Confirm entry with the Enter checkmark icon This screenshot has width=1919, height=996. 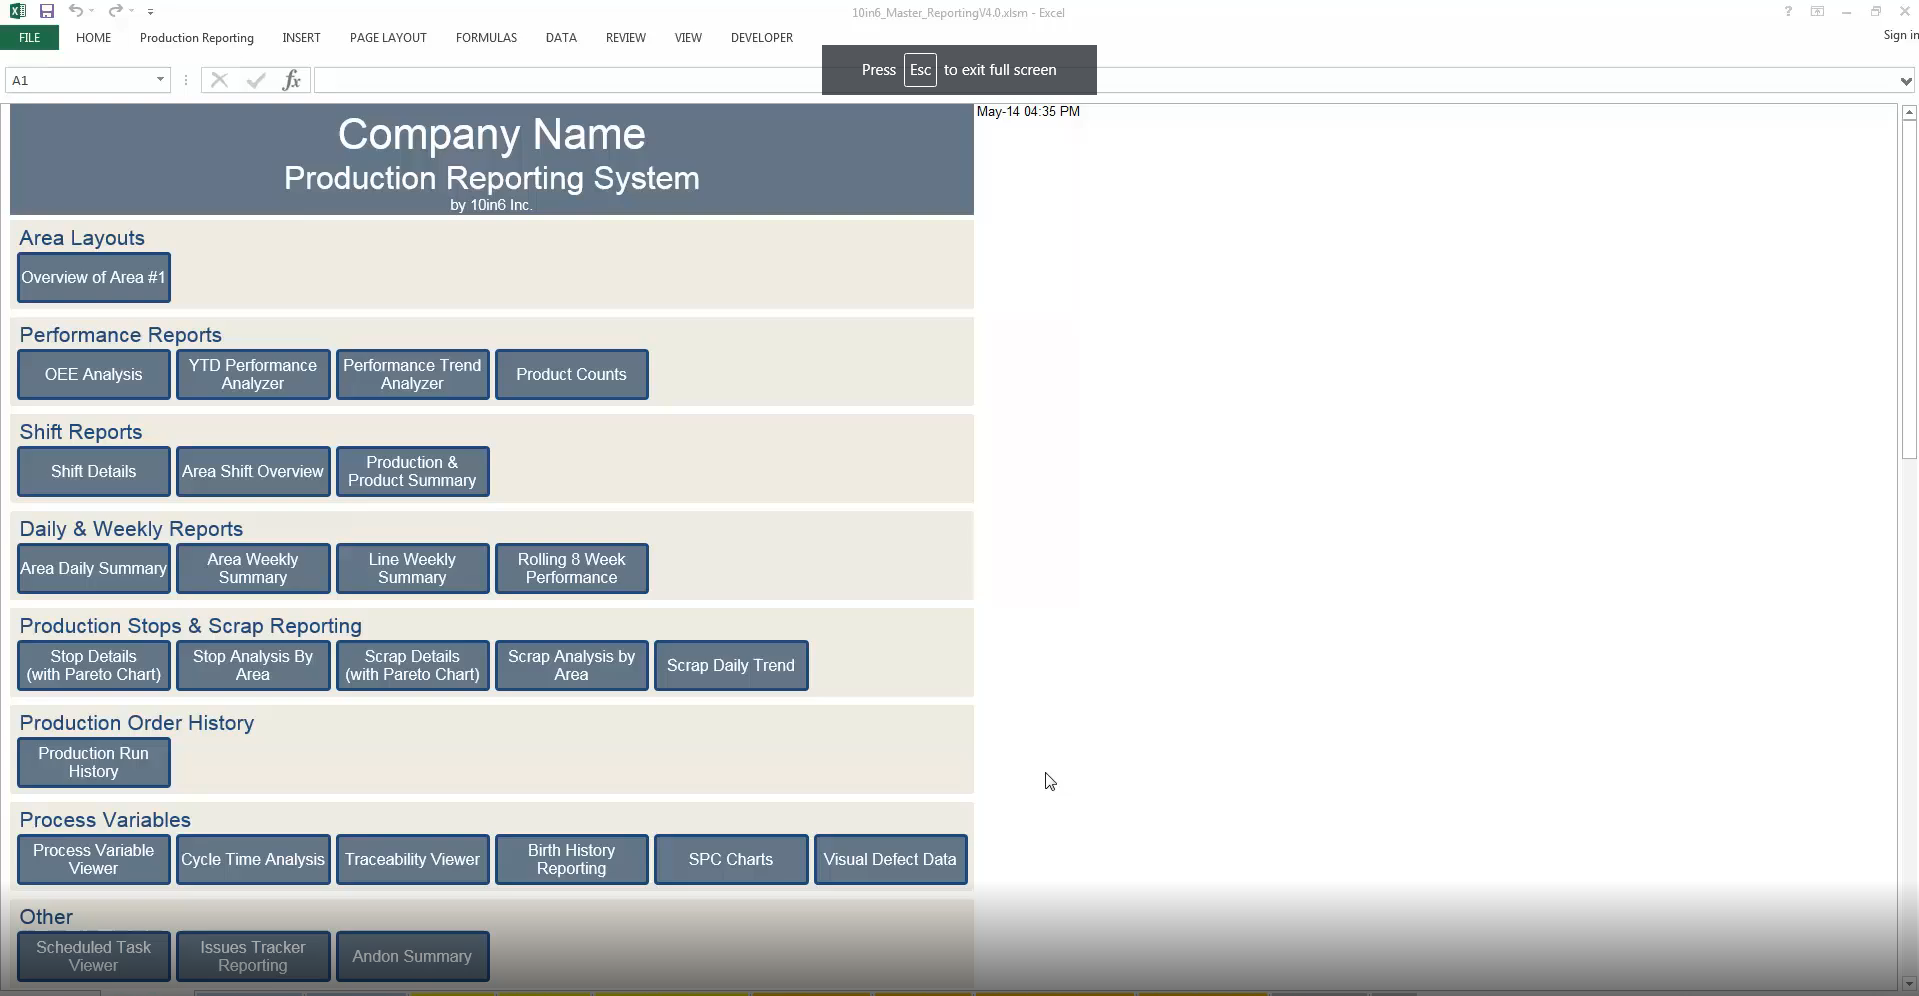pyautogui.click(x=256, y=80)
